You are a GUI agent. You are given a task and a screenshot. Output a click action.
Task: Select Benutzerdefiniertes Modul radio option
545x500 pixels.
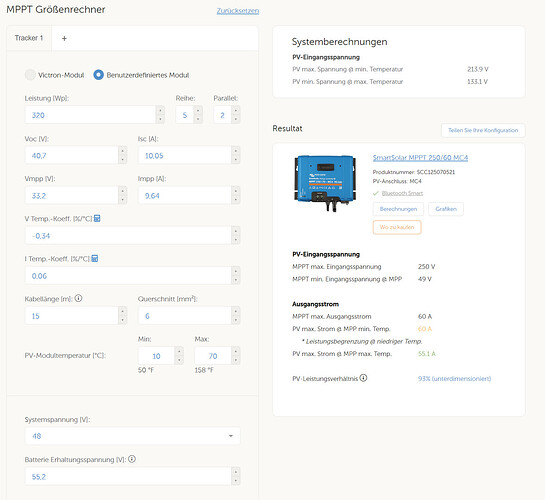[x=98, y=75]
